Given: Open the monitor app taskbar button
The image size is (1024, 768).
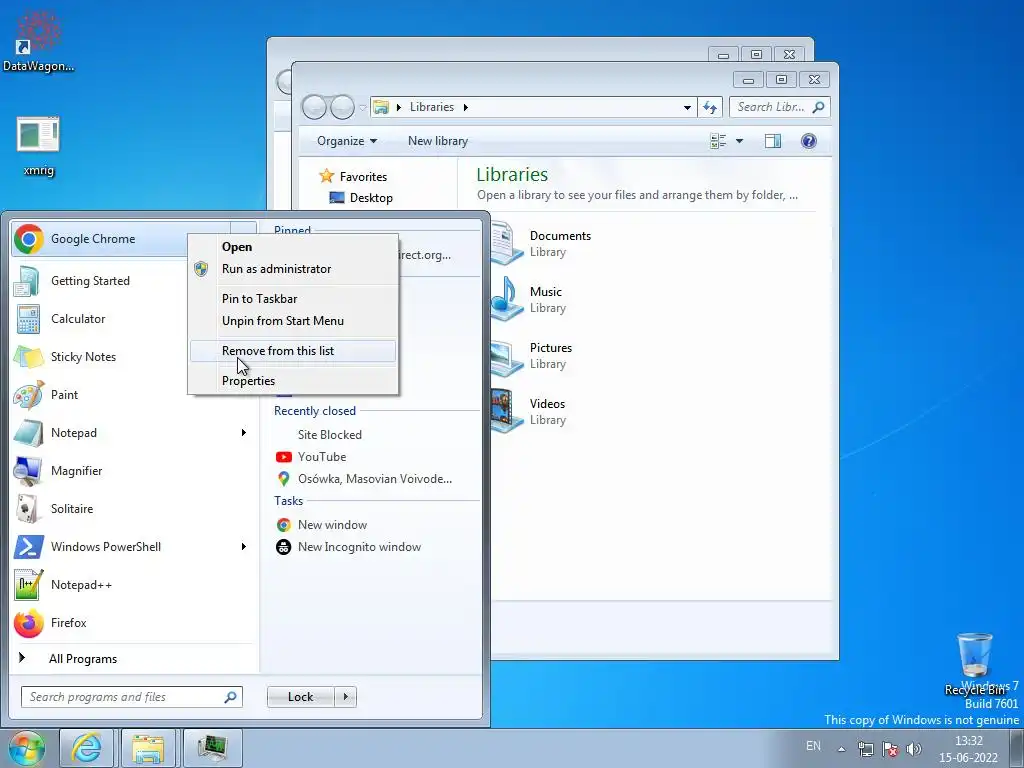Looking at the screenshot, I should (x=212, y=748).
